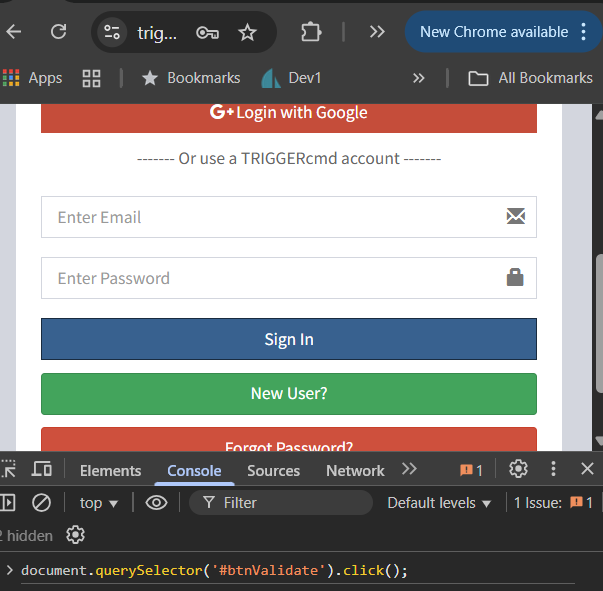Click the Sign In button
The height and width of the screenshot is (591, 603).
tap(289, 339)
